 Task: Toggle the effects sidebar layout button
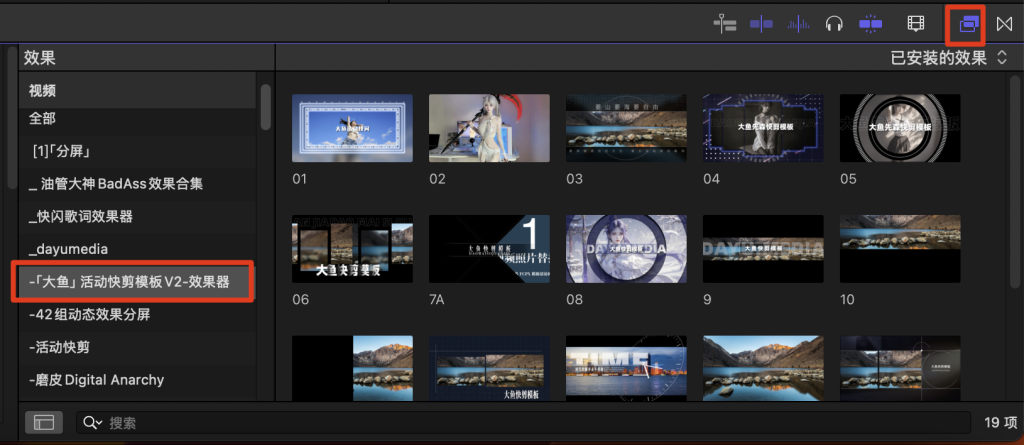point(43,423)
